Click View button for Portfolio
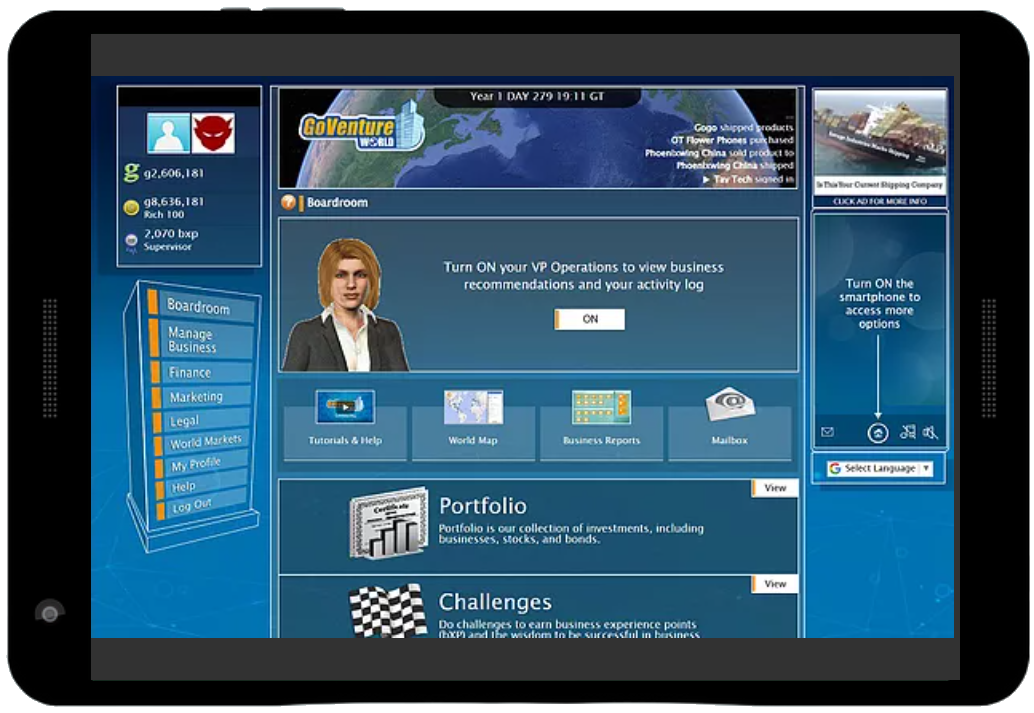This screenshot has width=1034, height=713. 775,488
